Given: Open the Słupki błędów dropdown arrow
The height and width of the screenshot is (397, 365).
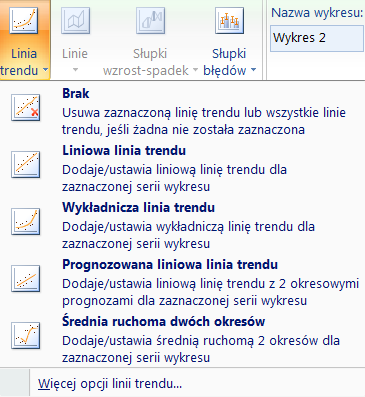Looking at the screenshot, I should (253, 70).
